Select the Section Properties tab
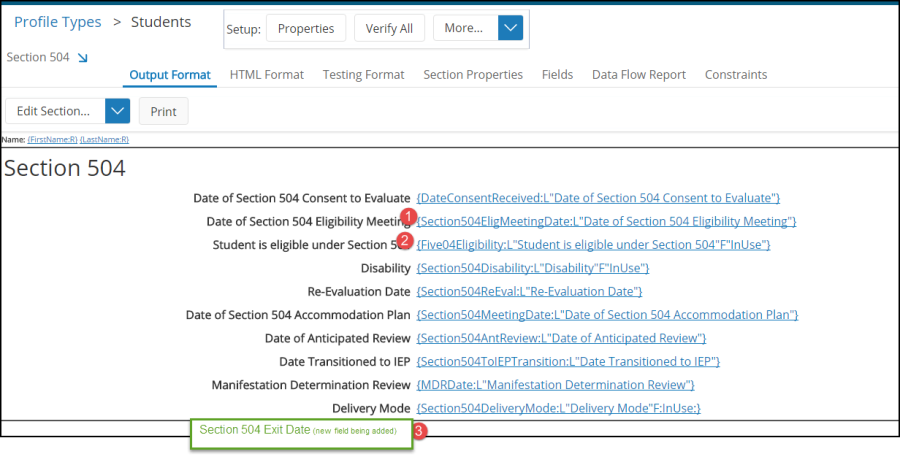 (473, 75)
